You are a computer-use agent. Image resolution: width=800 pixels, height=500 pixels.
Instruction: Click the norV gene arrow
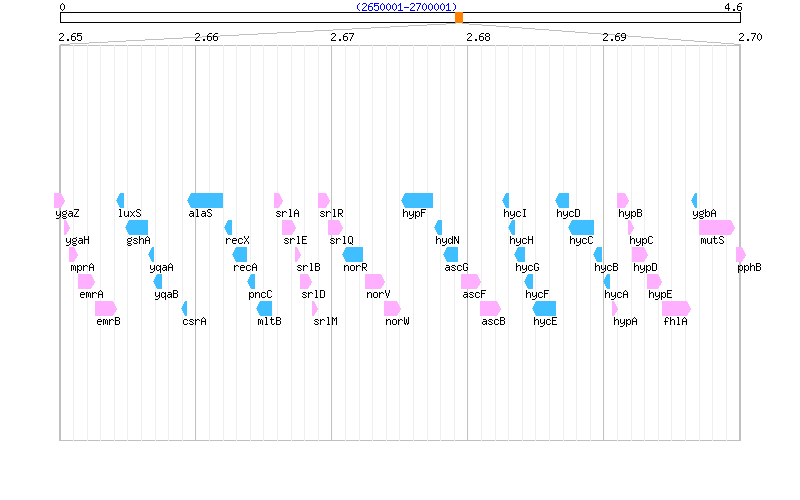pos(374,281)
